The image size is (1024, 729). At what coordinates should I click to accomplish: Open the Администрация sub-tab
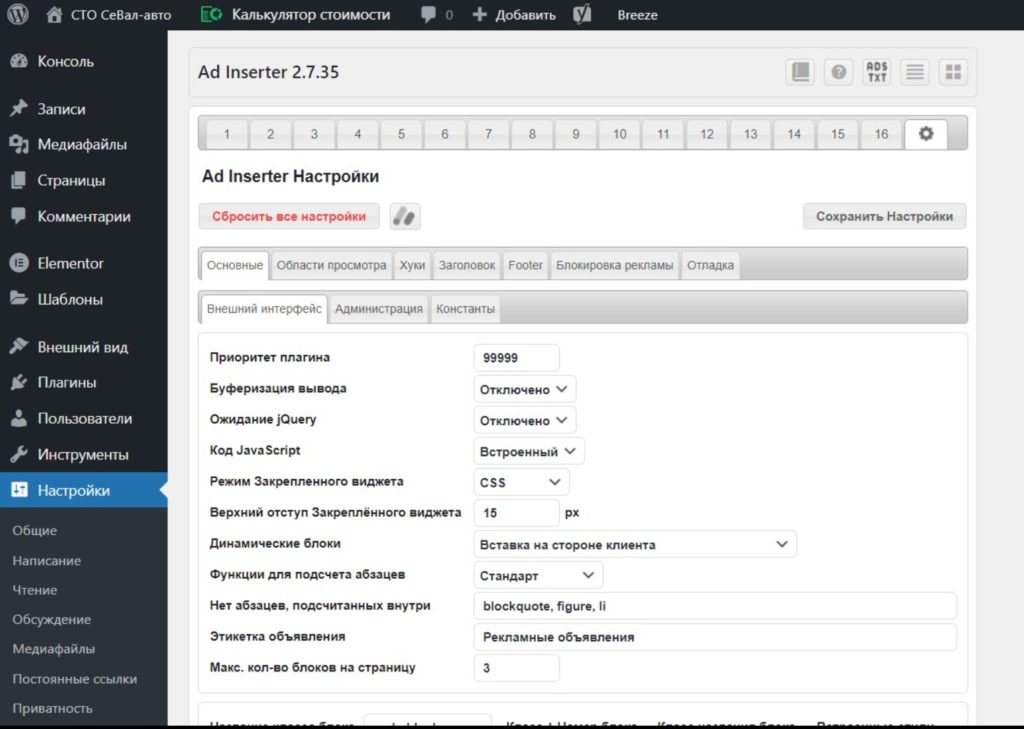point(379,309)
